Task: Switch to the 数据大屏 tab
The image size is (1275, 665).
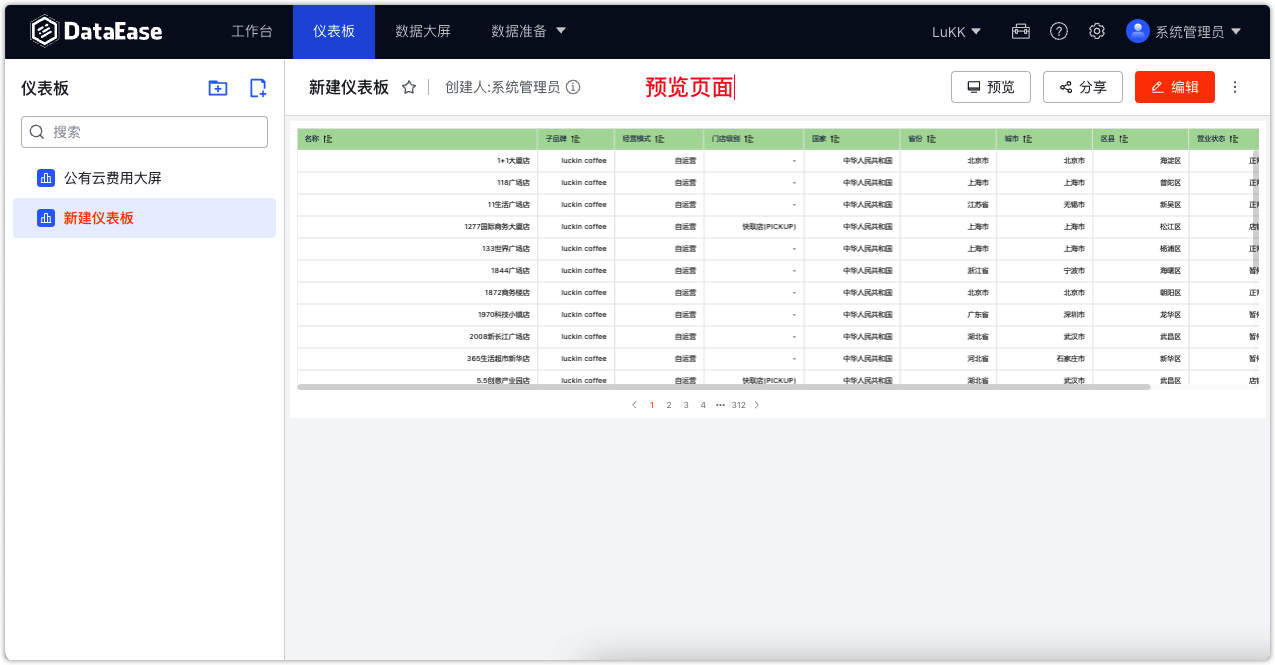Action: click(x=422, y=31)
